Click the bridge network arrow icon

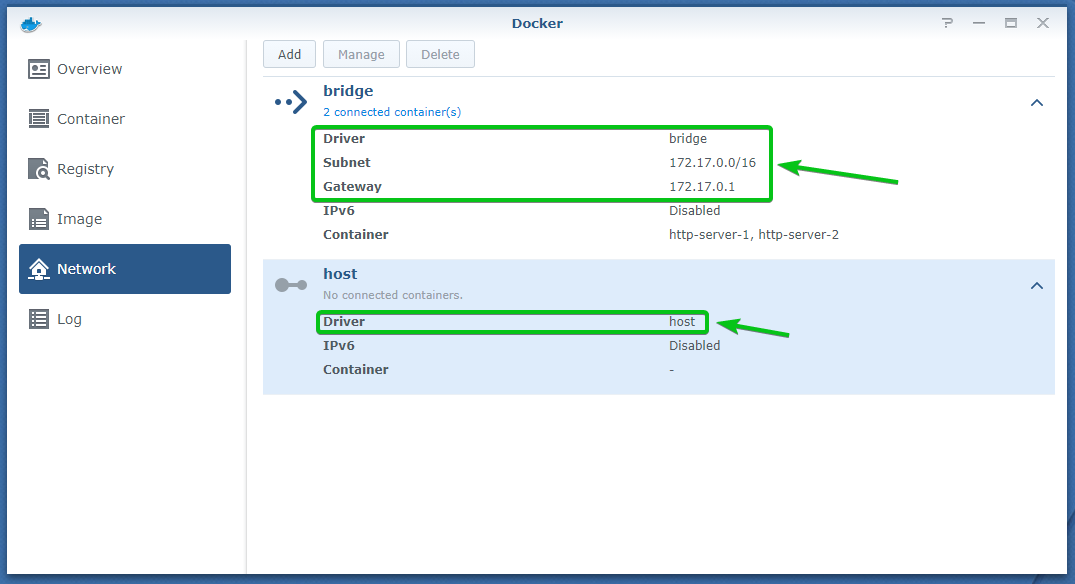tap(291, 102)
